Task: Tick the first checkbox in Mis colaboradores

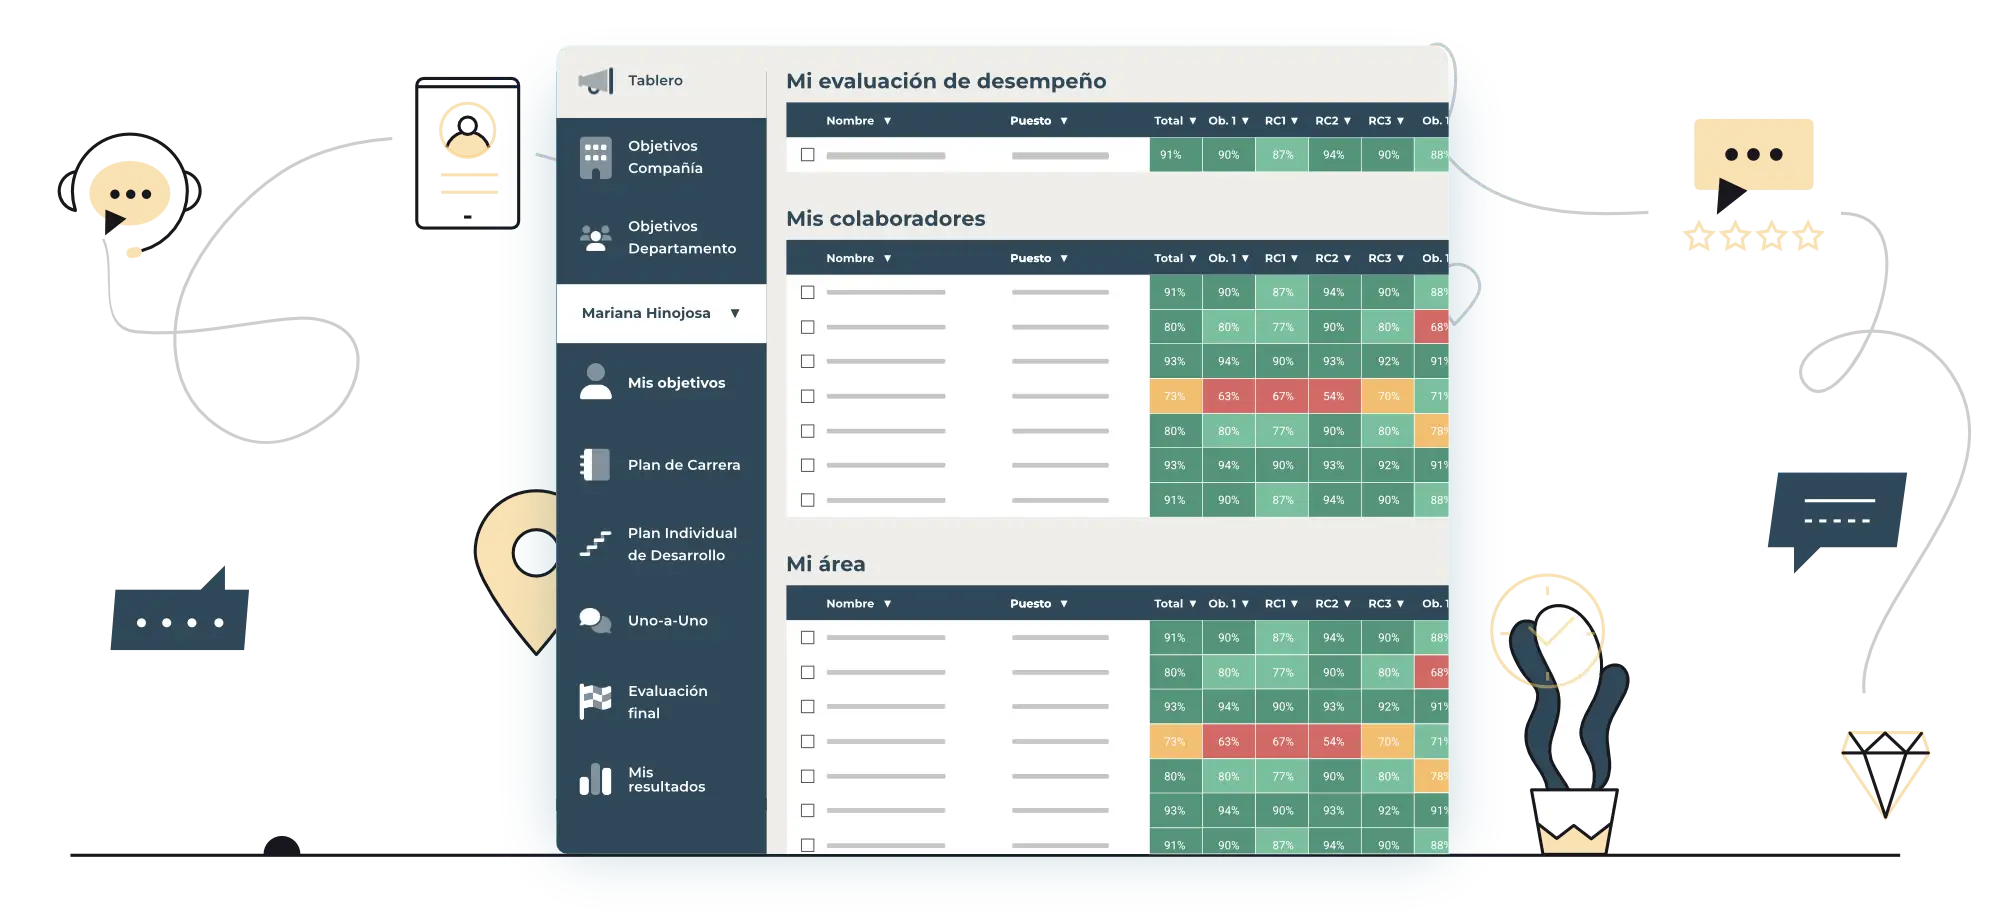Action: point(807,293)
